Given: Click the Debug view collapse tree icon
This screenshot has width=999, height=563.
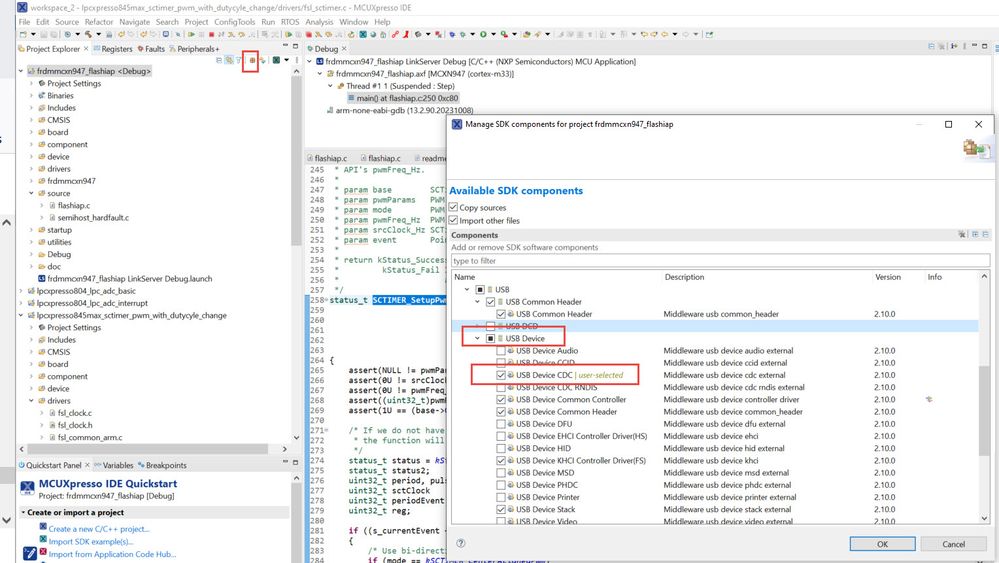Looking at the screenshot, I should coord(931,46).
